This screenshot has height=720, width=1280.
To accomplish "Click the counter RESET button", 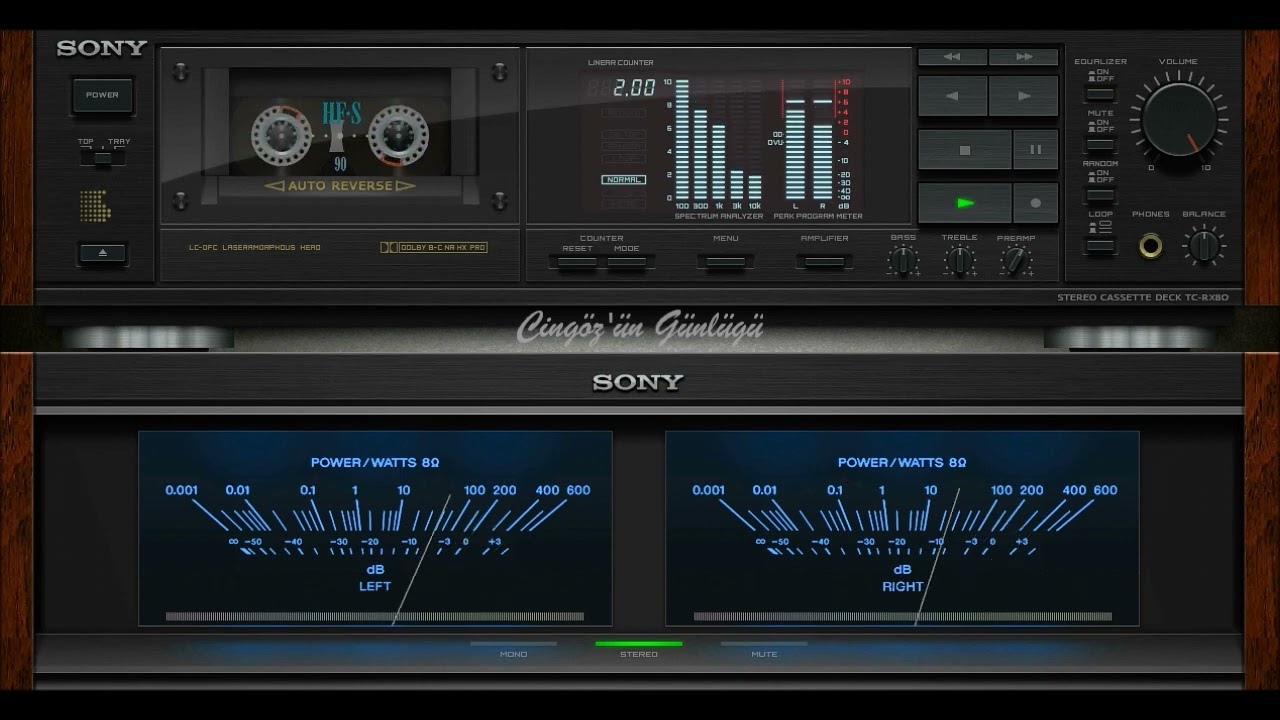I will [x=577, y=262].
